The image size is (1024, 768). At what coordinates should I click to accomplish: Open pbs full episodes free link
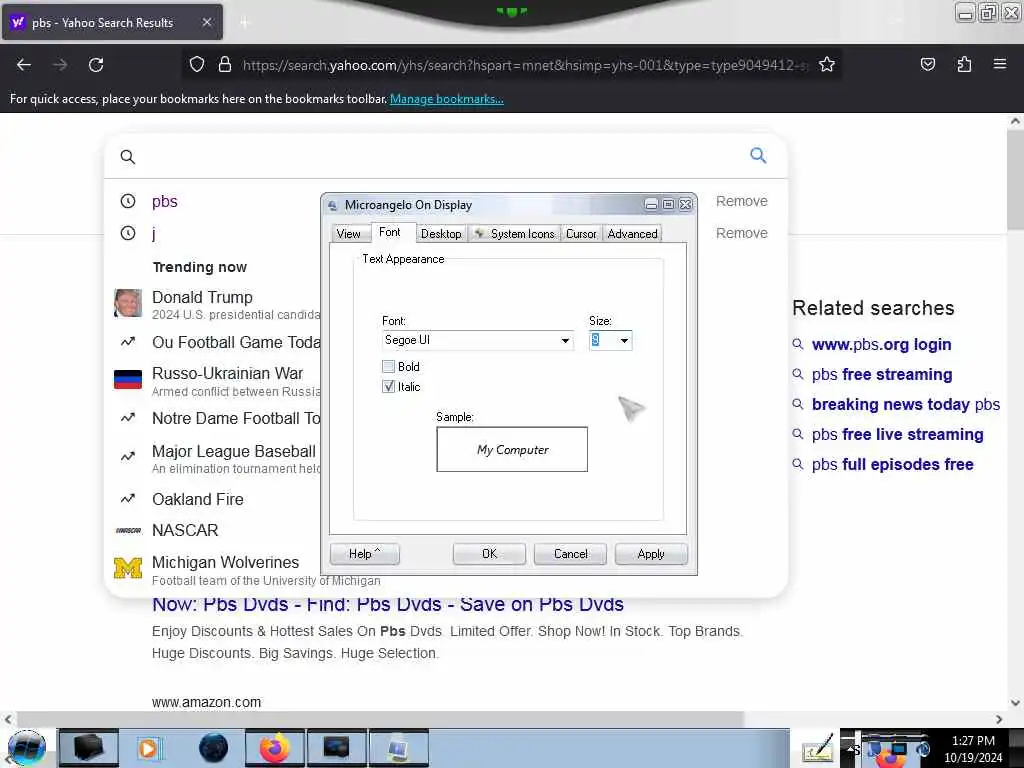(x=892, y=464)
